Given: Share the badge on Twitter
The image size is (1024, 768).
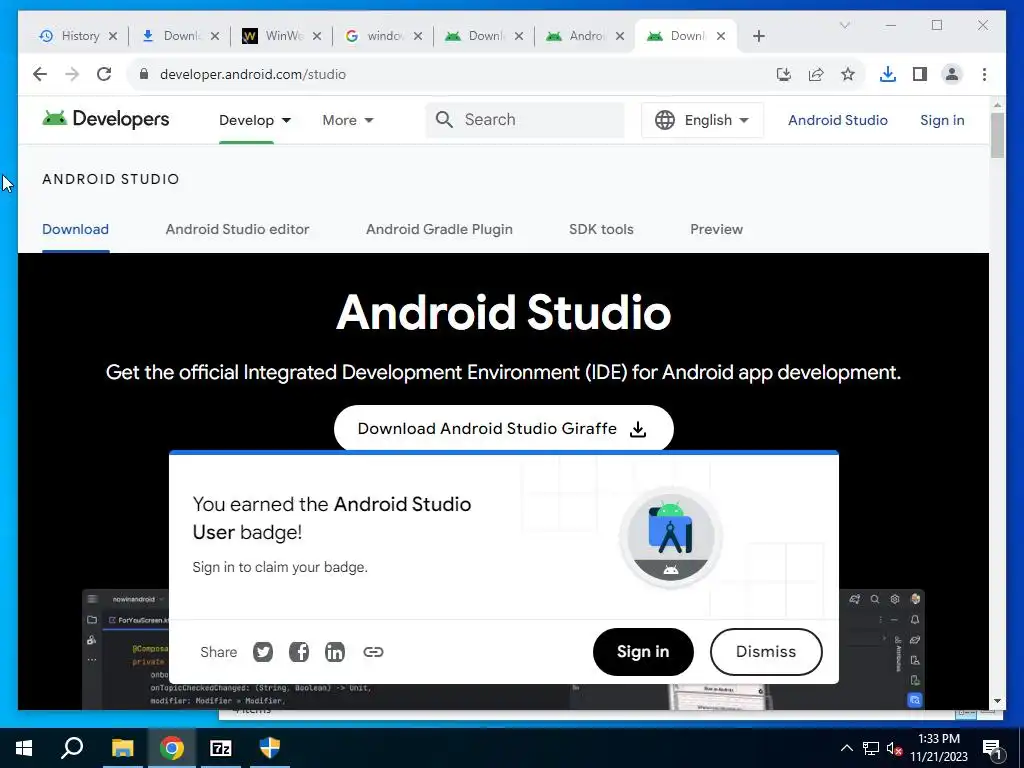Looking at the screenshot, I should (263, 652).
